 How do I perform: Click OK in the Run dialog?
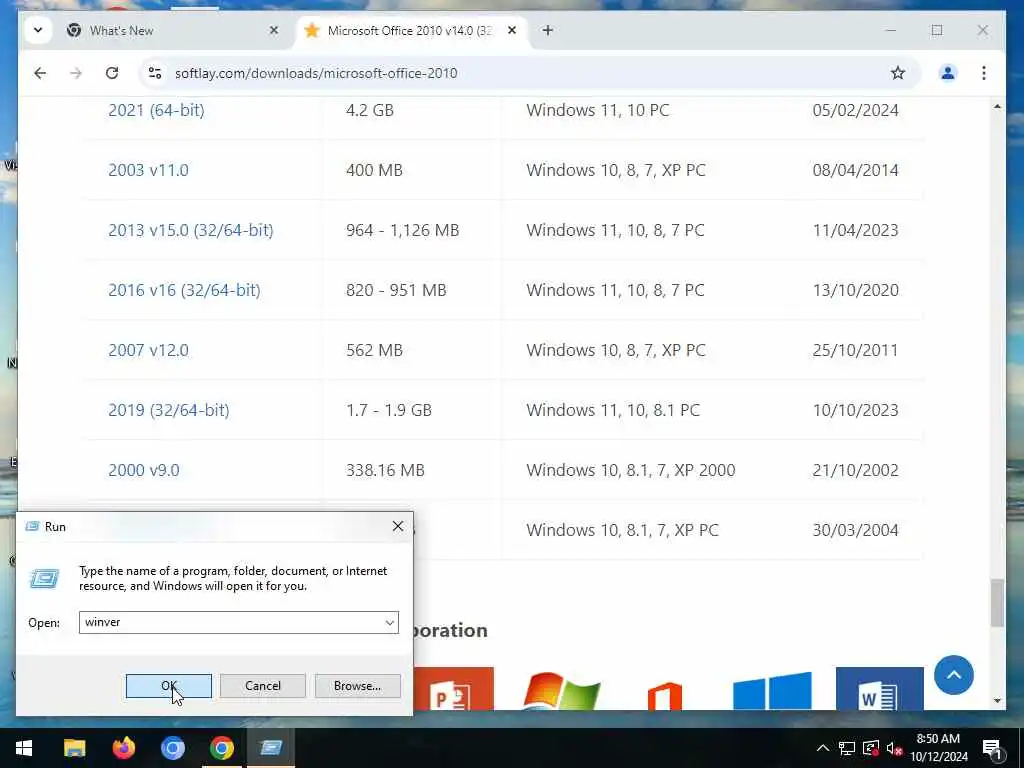(x=168, y=686)
